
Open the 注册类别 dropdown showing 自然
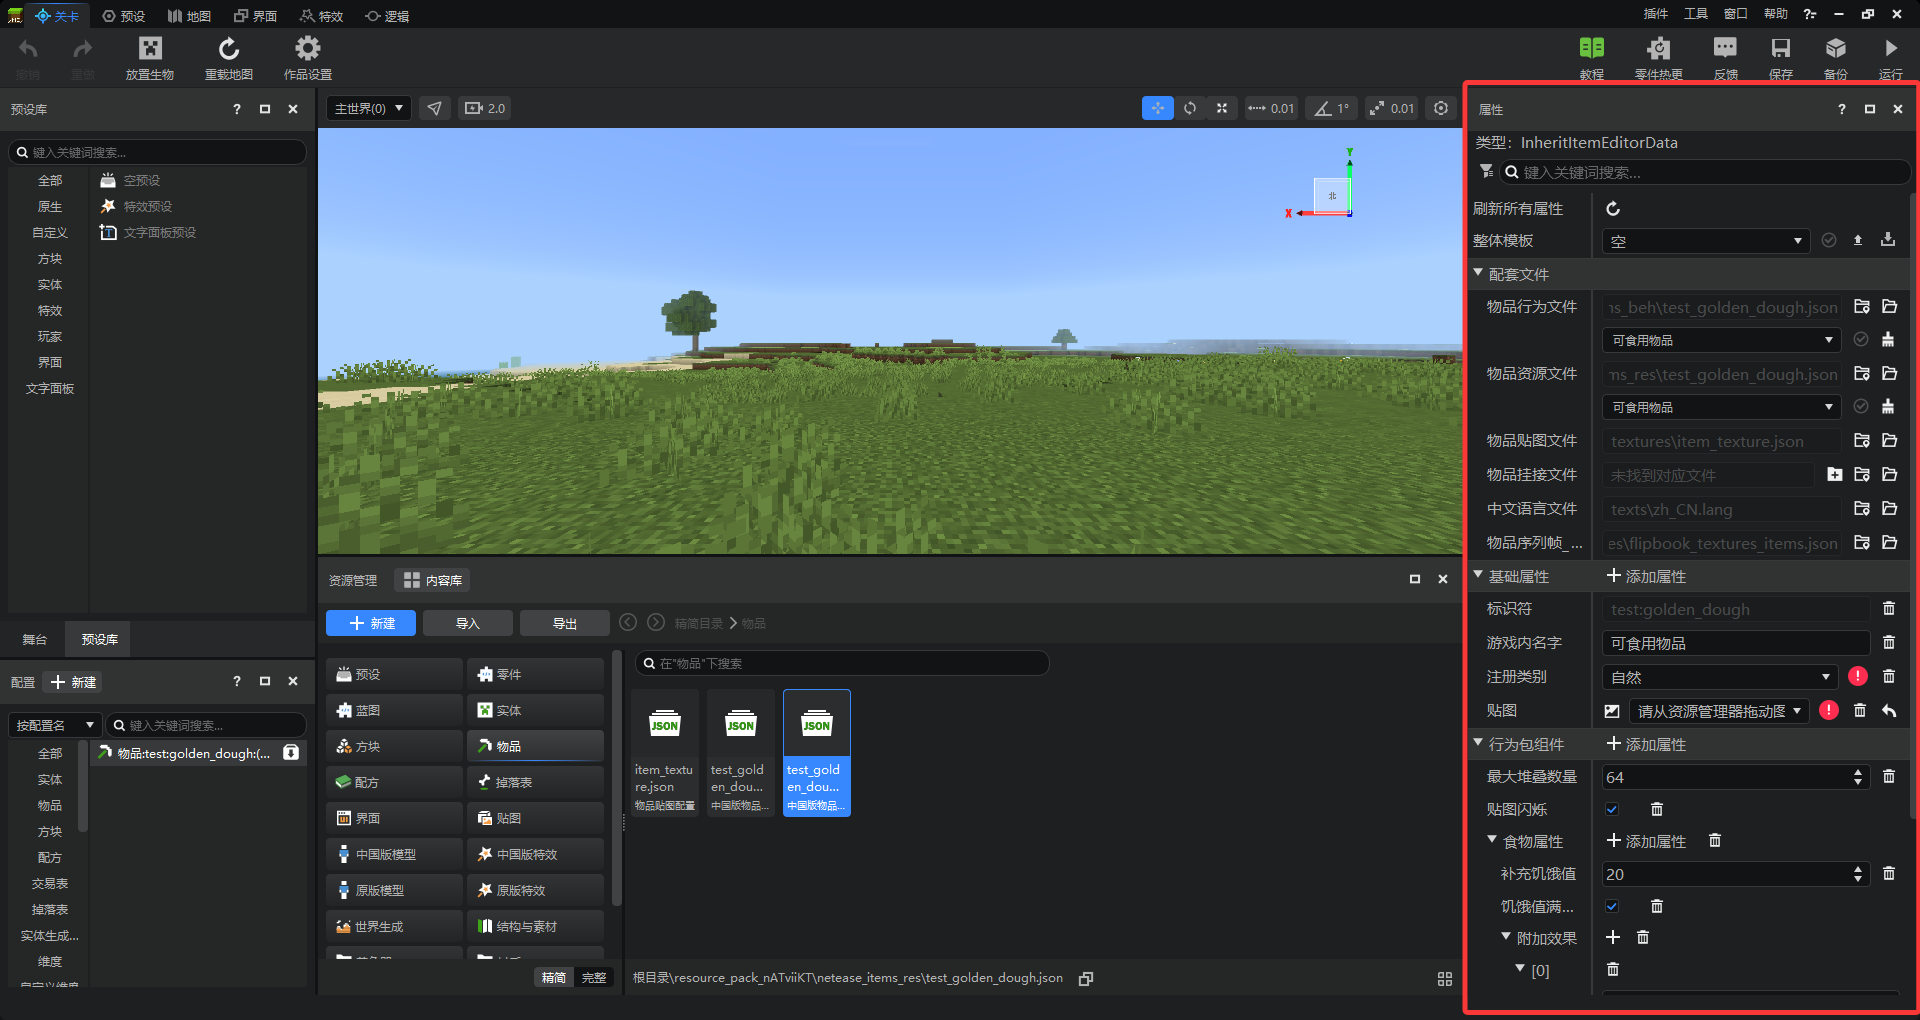(1720, 677)
